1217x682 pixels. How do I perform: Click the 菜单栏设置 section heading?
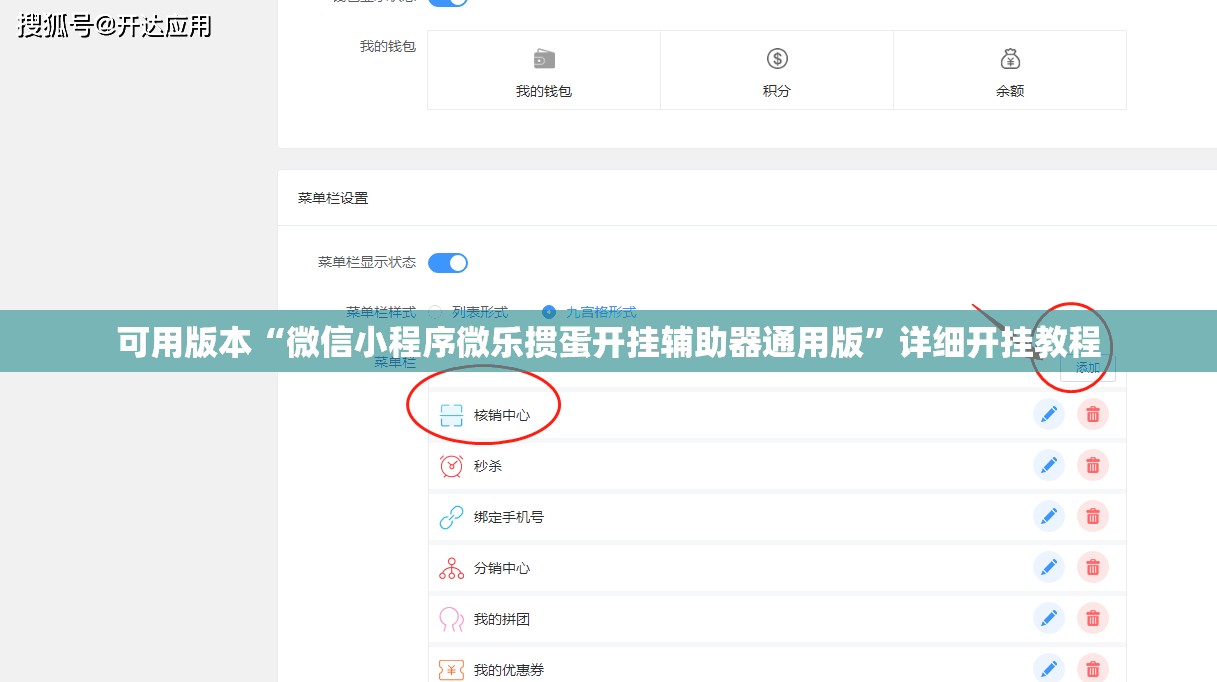[x=333, y=198]
